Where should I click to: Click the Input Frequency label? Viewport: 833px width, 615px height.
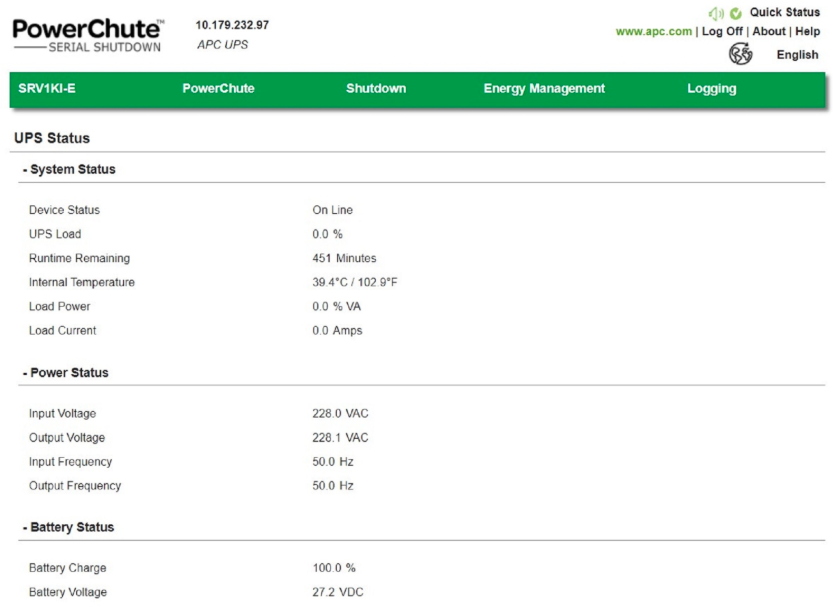(71, 462)
